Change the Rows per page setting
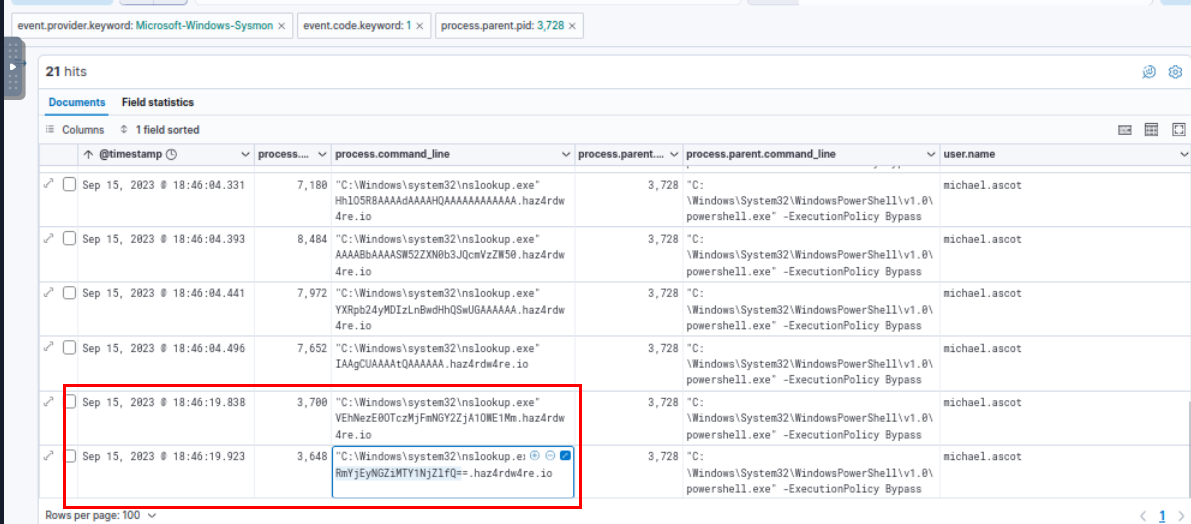Image resolution: width=1191 pixels, height=524 pixels. [x=101, y=515]
